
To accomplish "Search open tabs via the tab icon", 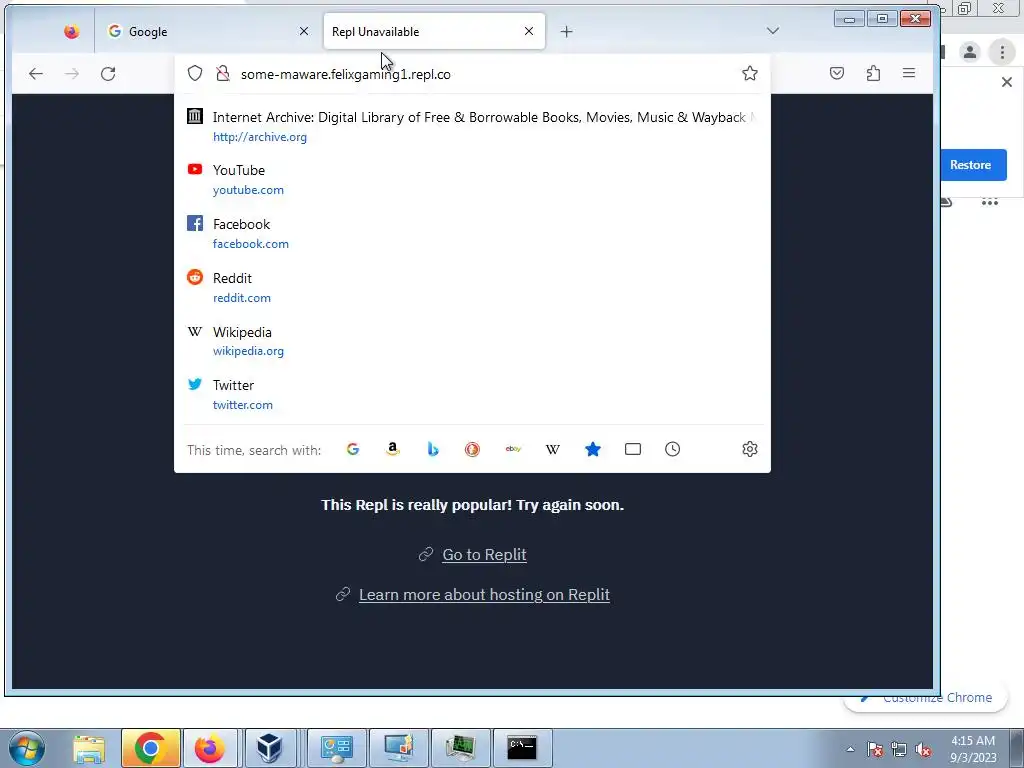I will click(x=633, y=449).
